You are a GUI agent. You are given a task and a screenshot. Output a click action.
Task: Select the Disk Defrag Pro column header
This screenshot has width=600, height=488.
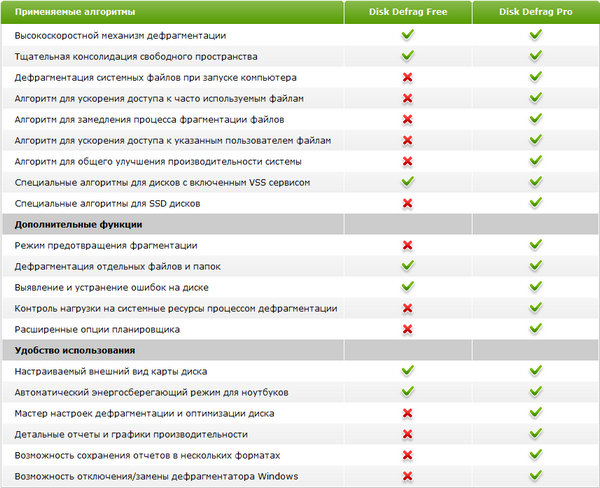coord(535,13)
